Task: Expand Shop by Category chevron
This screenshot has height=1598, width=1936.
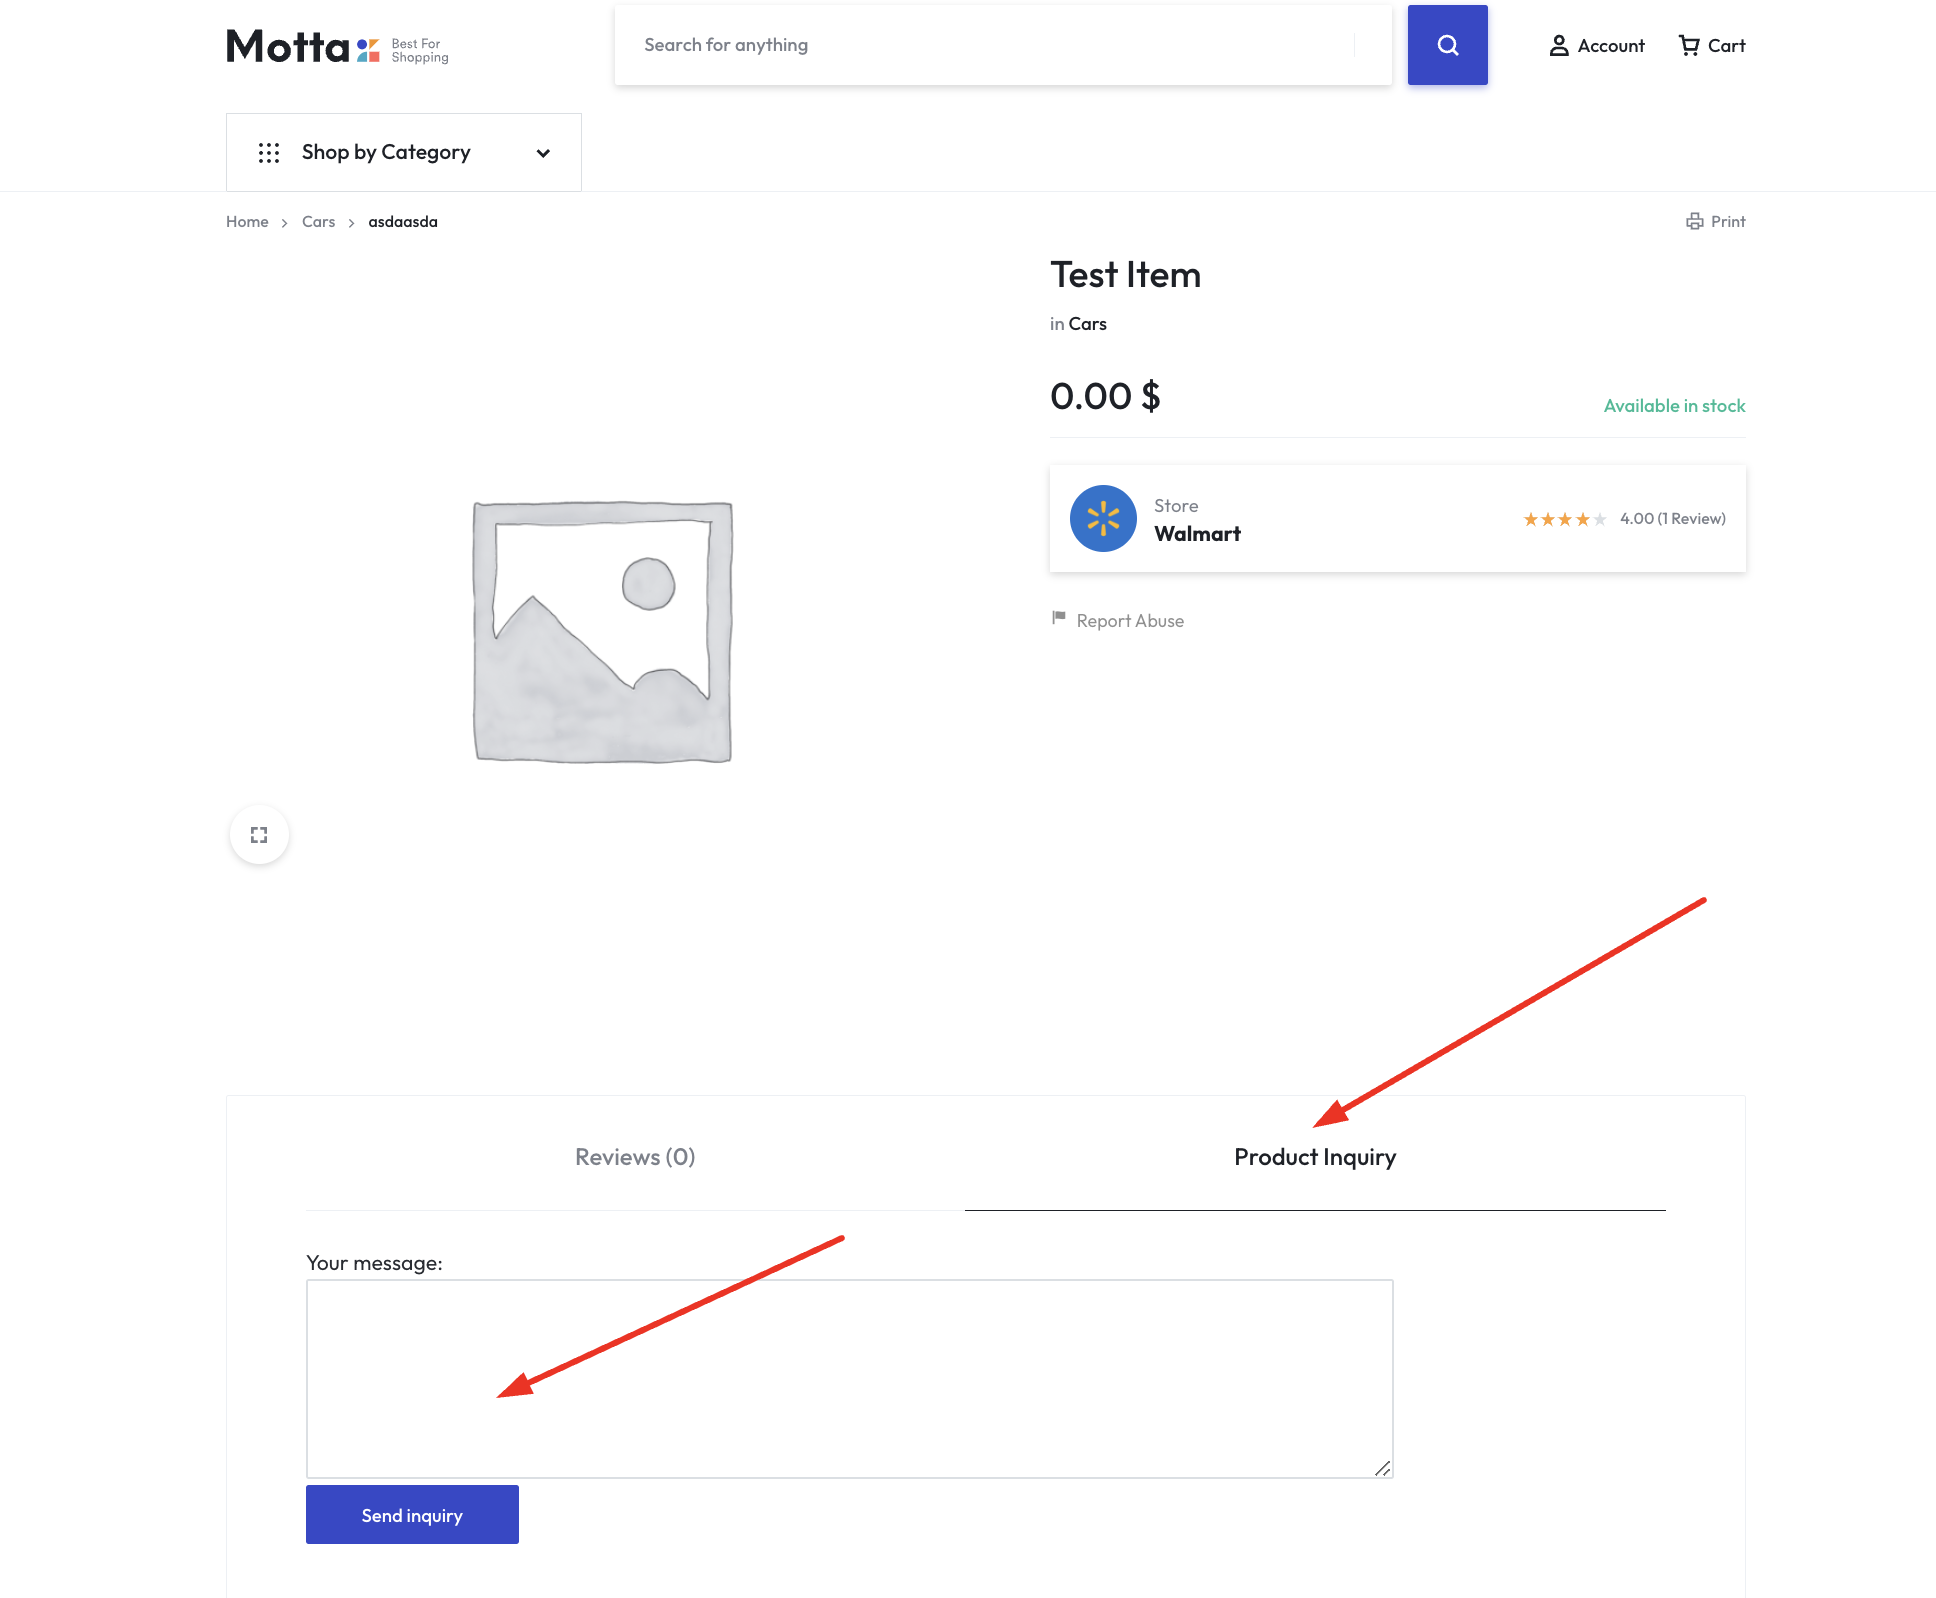Action: (543, 153)
